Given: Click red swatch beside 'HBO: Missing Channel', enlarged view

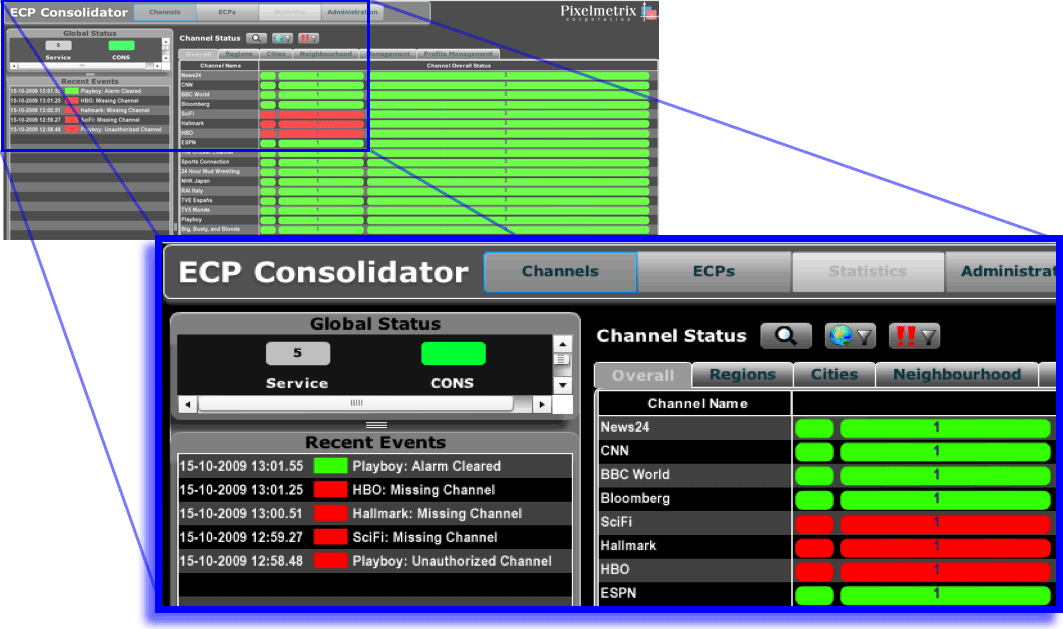Looking at the screenshot, I should (x=330, y=490).
